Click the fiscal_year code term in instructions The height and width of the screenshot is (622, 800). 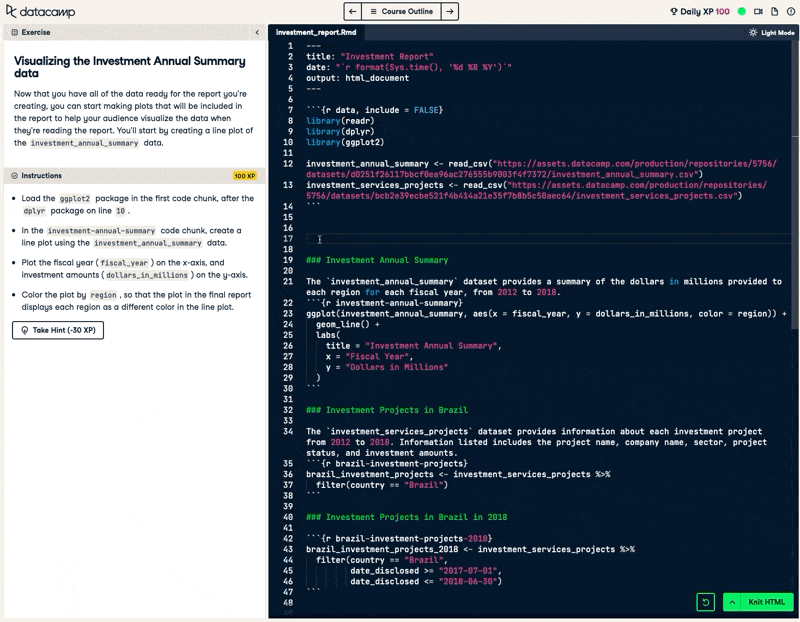124,263
